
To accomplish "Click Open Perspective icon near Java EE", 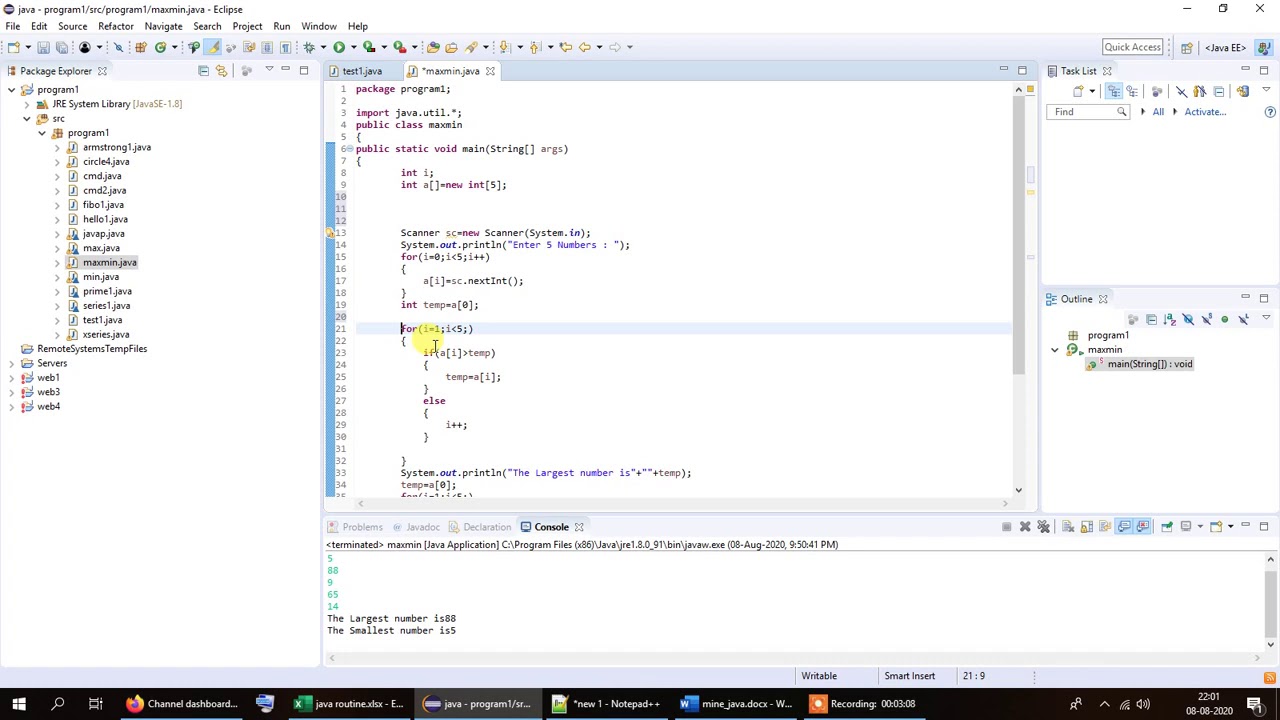I will (x=1186, y=47).
